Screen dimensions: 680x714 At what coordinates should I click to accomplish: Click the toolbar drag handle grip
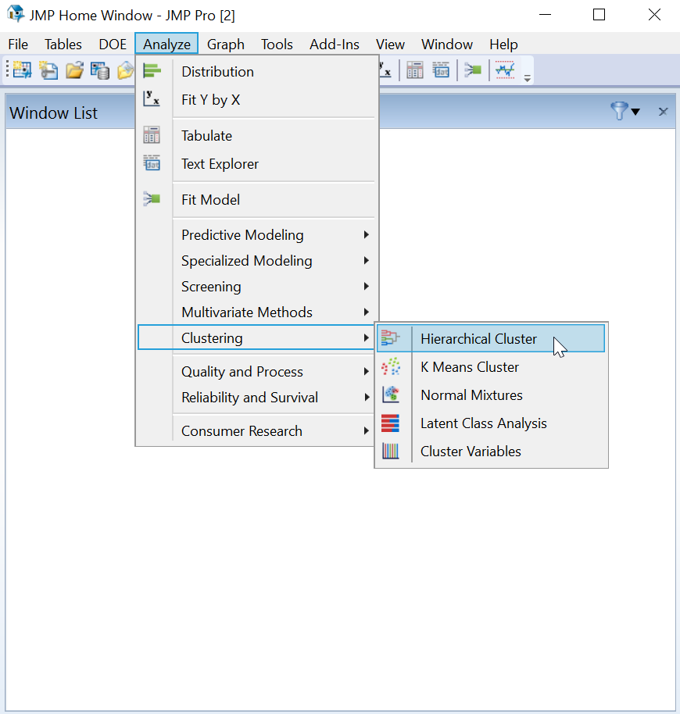pos(7,70)
